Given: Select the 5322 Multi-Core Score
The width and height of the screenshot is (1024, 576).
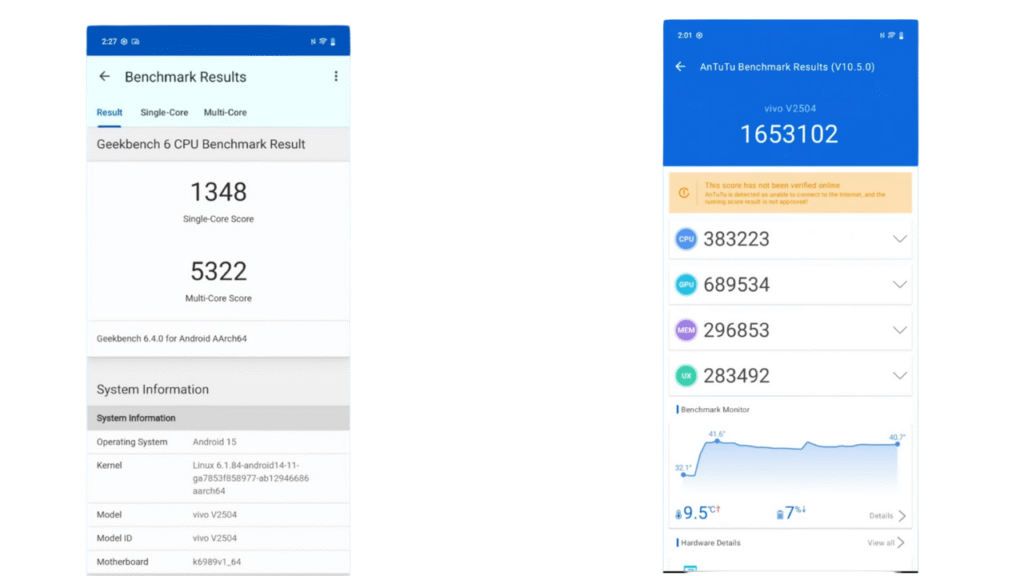Looking at the screenshot, I should pos(218,271).
